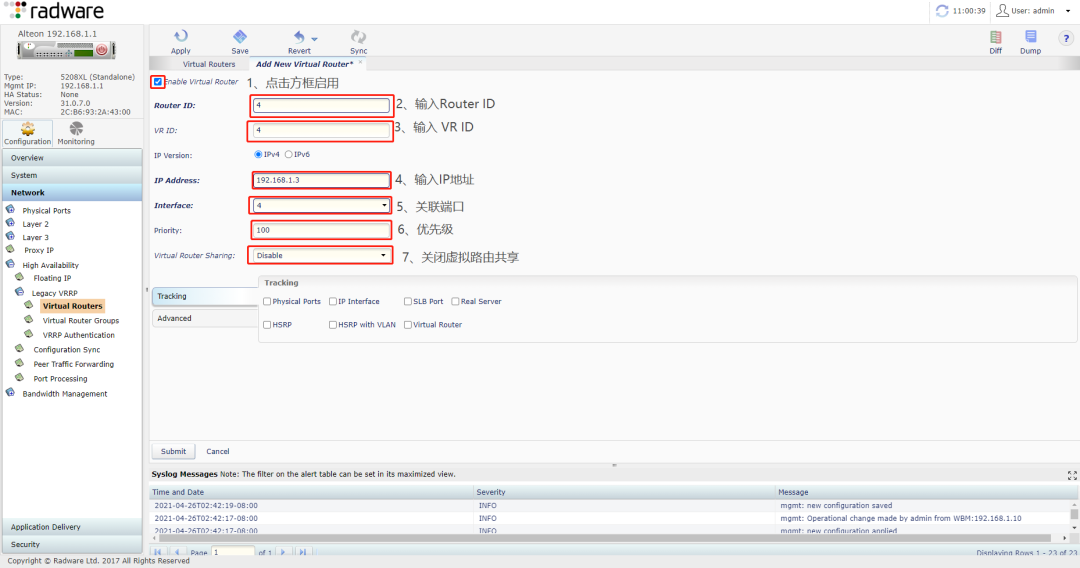Click the Submit button
This screenshot has width=1080, height=568.
point(173,451)
